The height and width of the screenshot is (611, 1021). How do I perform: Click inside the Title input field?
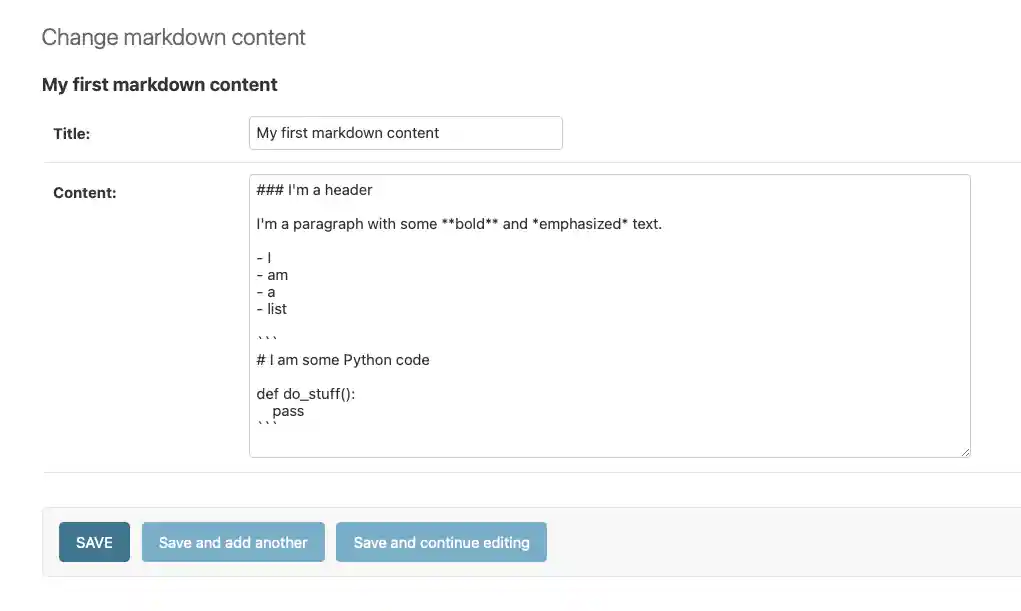[x=405, y=132]
